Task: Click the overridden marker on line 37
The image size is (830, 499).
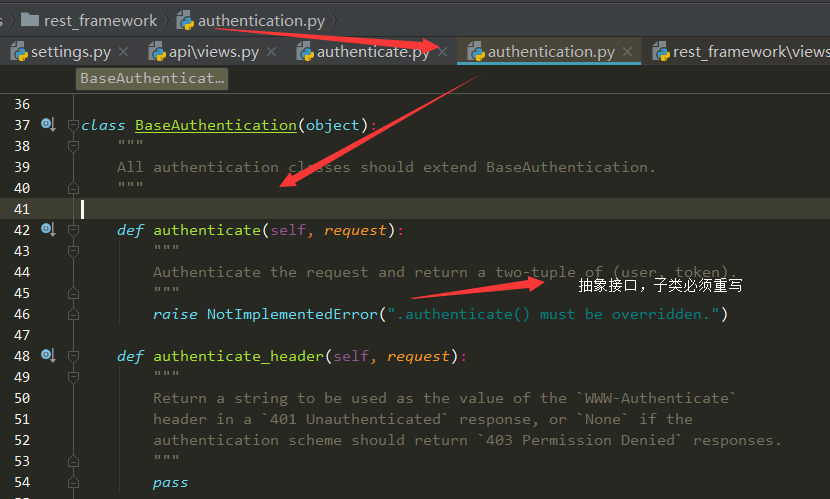Action: pos(48,125)
